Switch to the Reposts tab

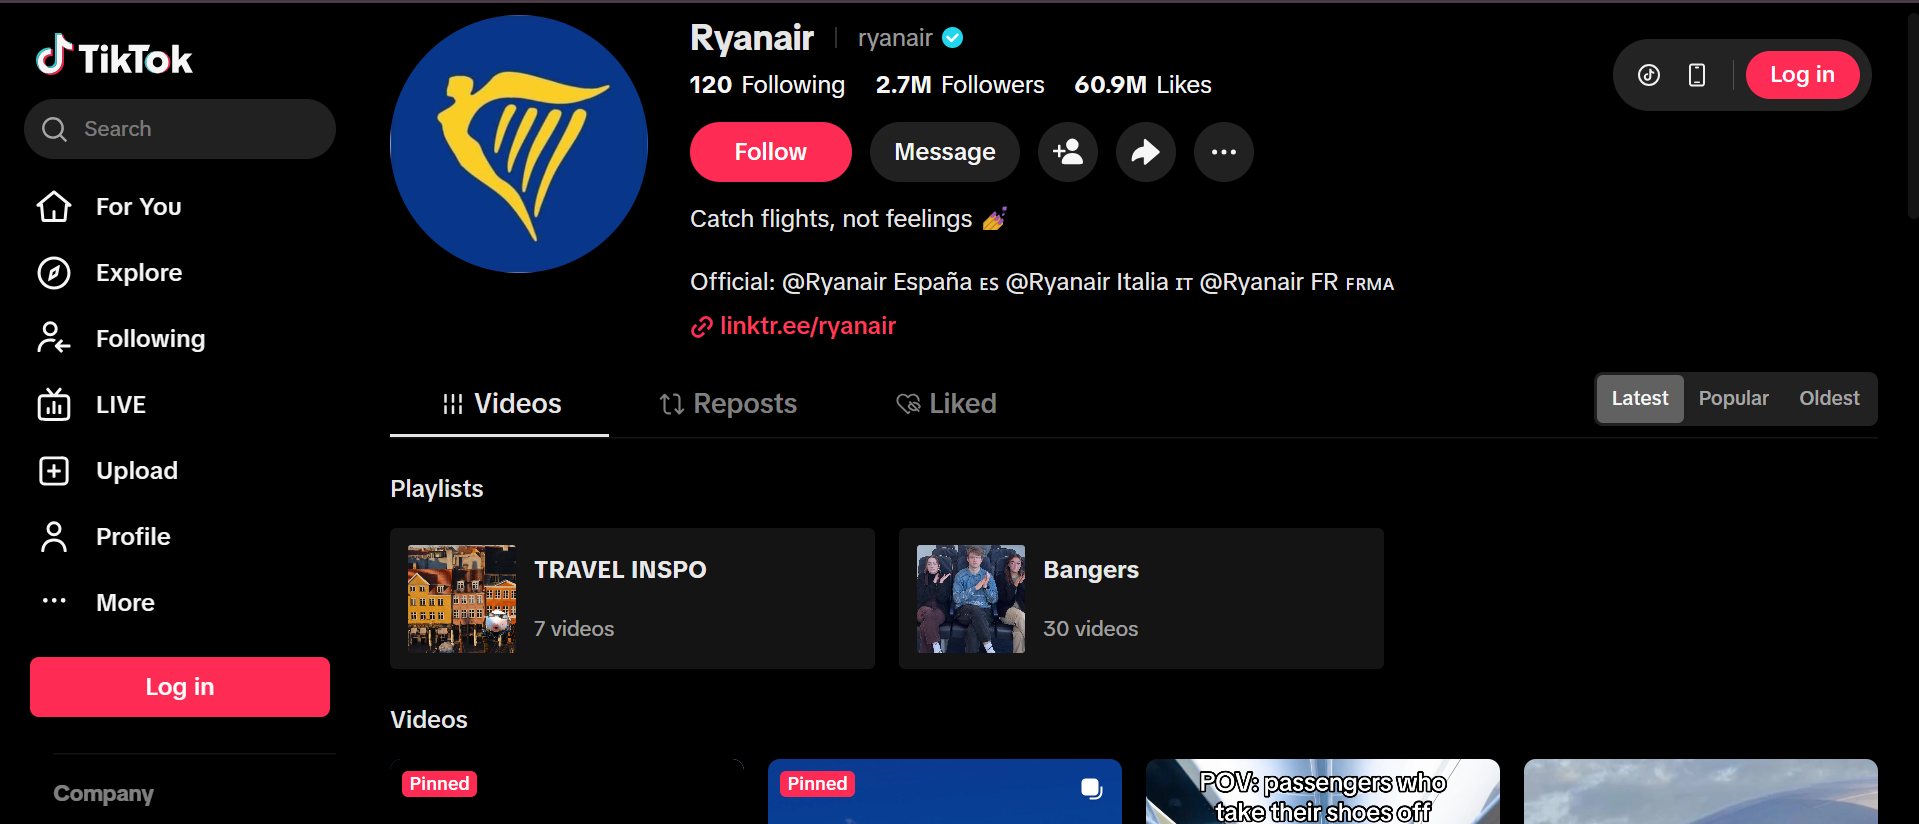click(x=728, y=404)
